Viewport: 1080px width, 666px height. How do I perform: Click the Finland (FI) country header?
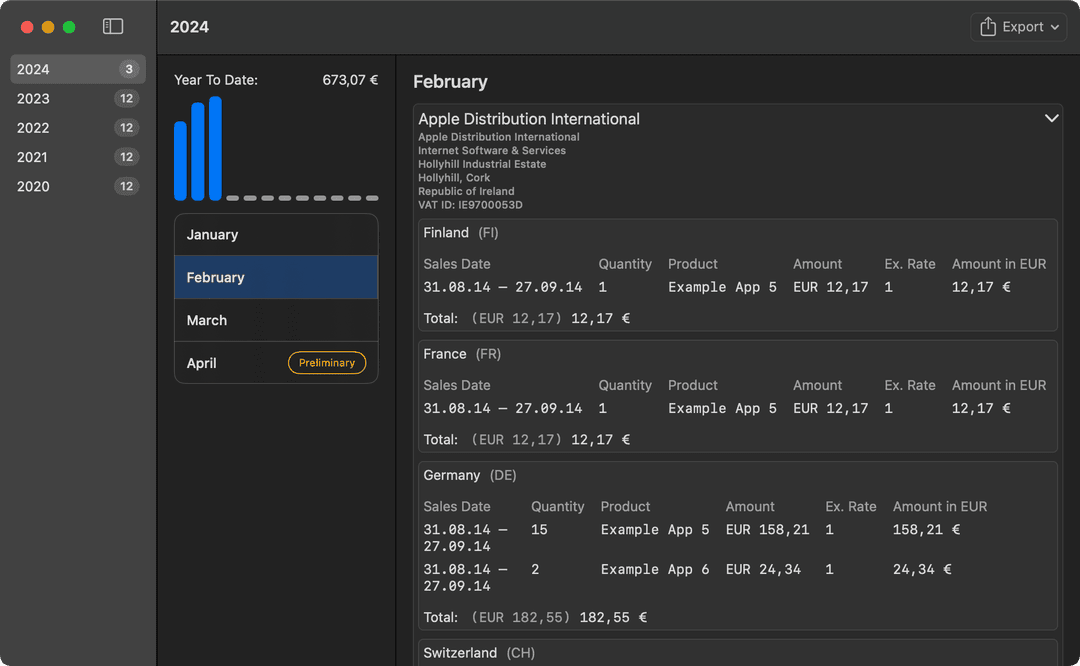[x=461, y=233]
